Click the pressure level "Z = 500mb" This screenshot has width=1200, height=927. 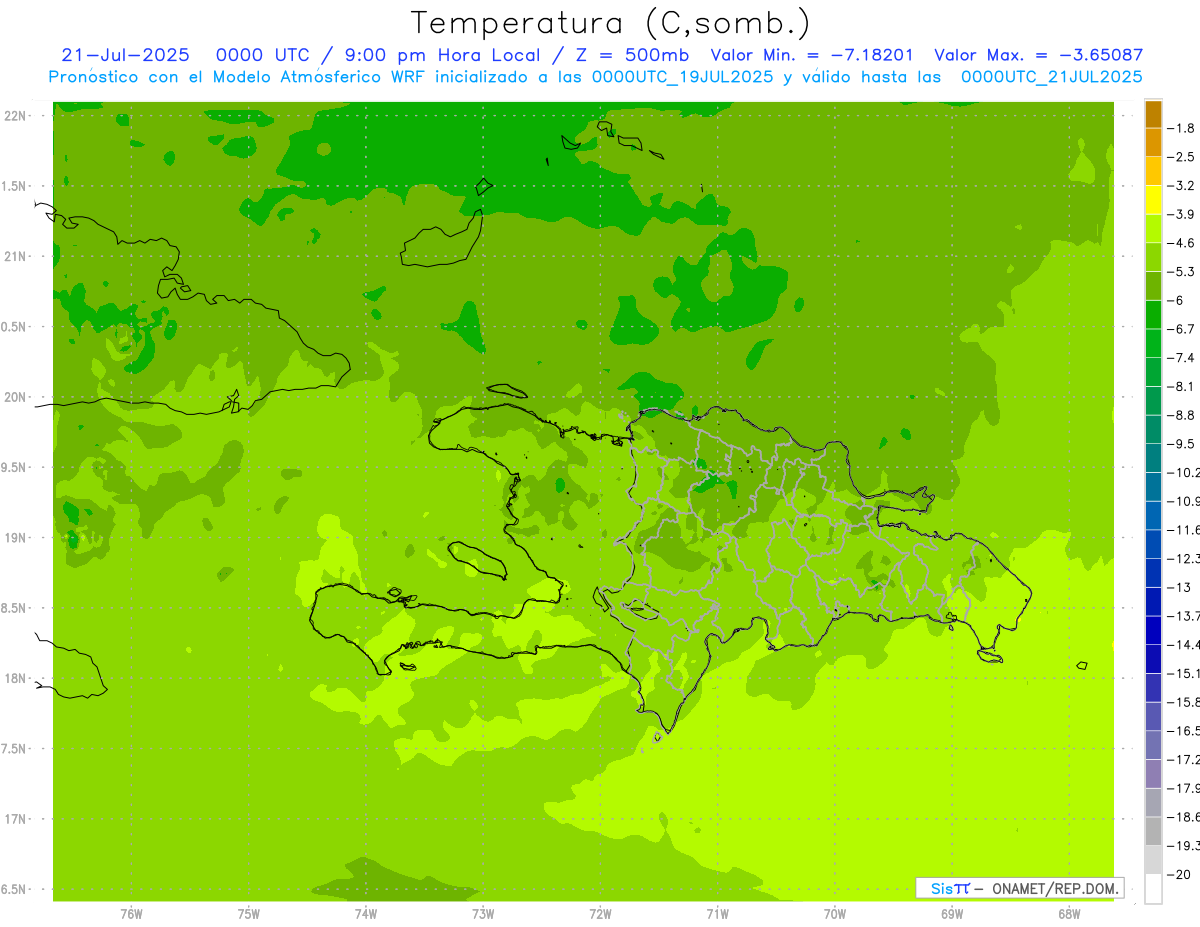(630, 55)
